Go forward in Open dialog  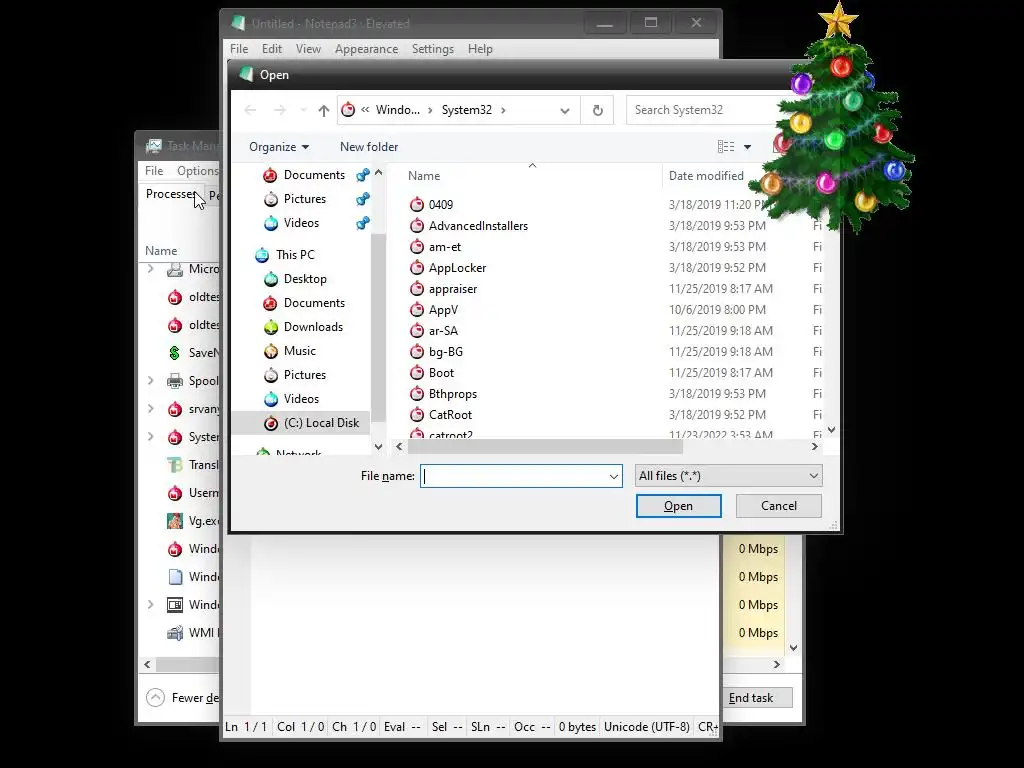point(280,110)
